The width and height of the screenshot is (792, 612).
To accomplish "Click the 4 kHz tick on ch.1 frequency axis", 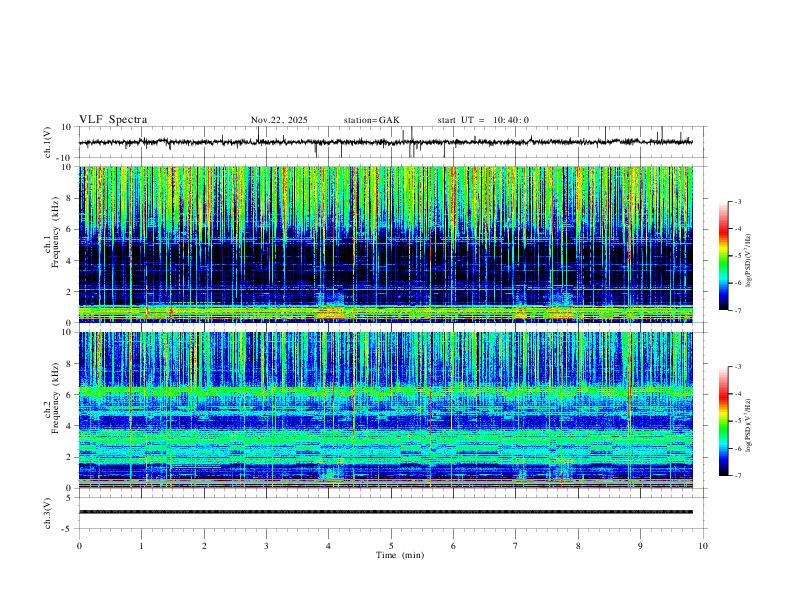I will click(71, 261).
